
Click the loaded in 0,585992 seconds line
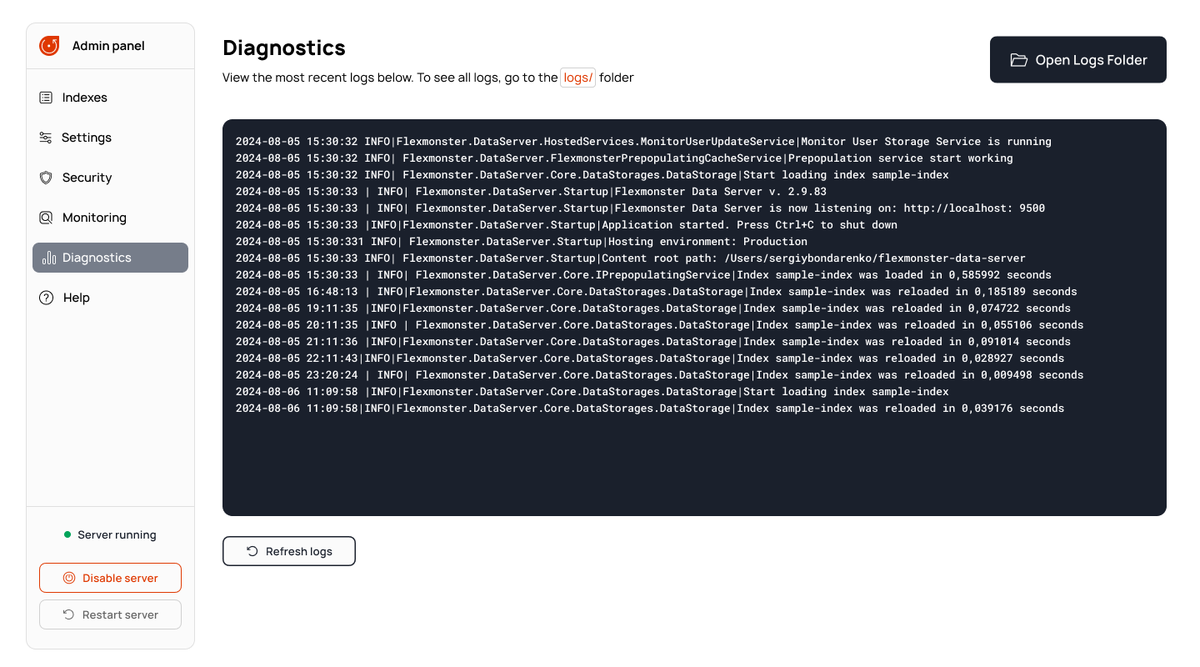pos(643,275)
